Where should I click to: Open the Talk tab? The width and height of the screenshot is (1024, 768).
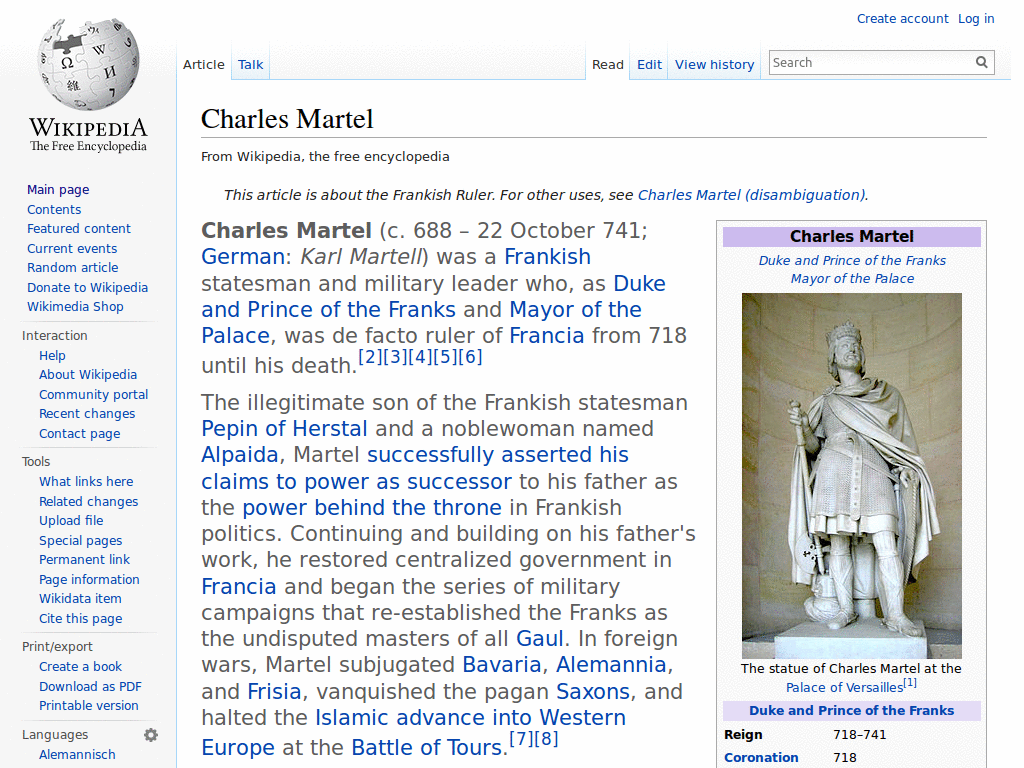(250, 65)
